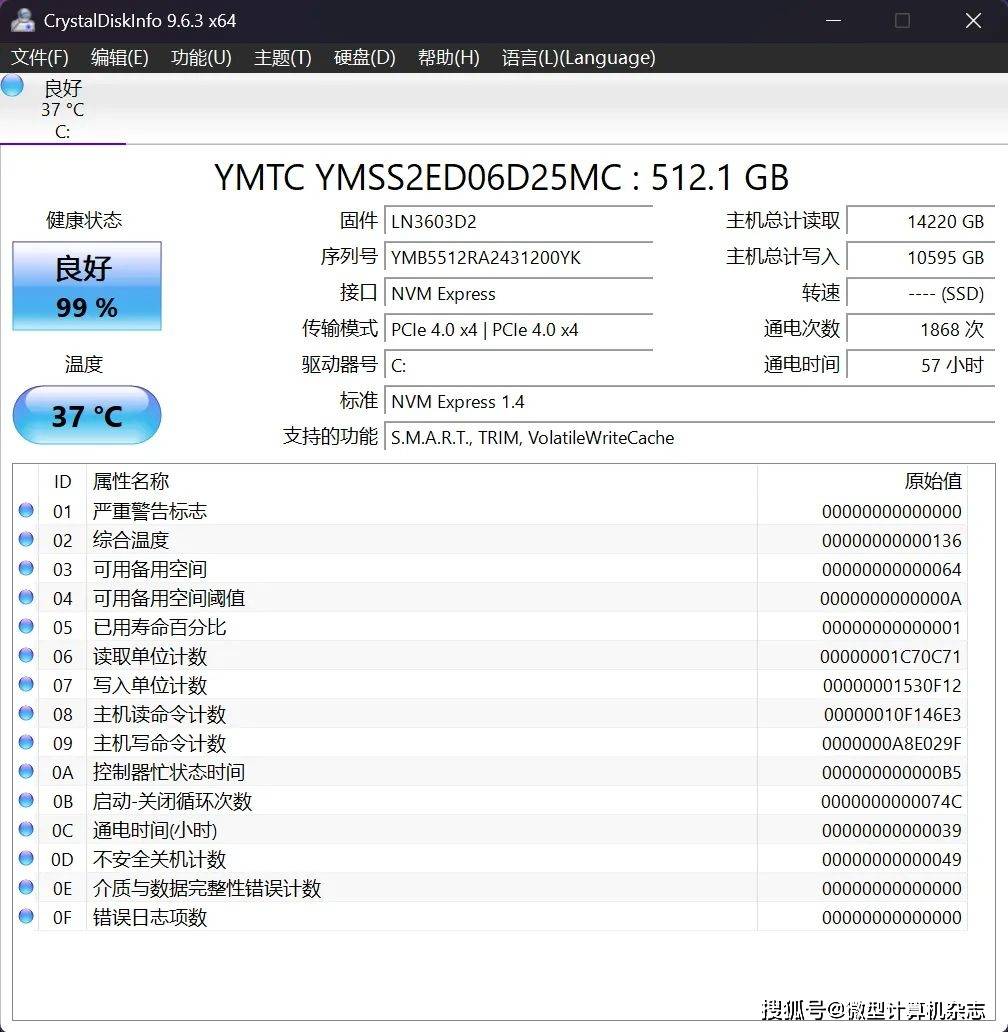Click the status orb for attribute 0B 启动-关闭循环次数
Screen dimensions: 1008x1032
[x=26, y=800]
